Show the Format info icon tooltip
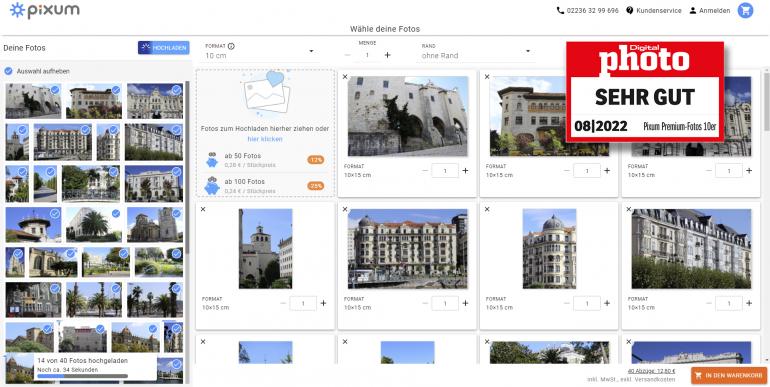Screen dimensions: 770x387 coord(231,46)
